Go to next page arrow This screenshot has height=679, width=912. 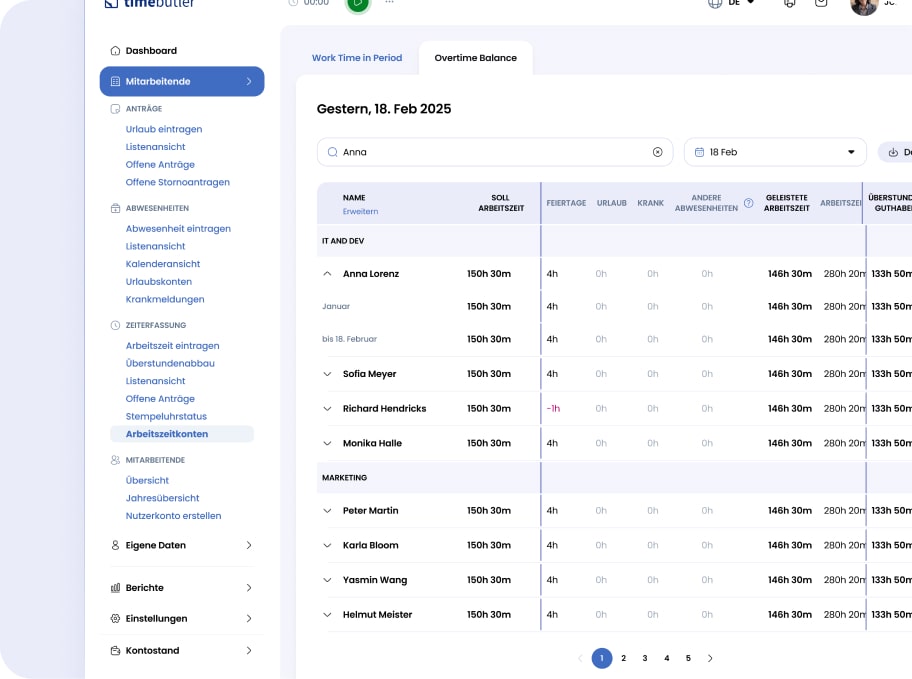coord(710,658)
